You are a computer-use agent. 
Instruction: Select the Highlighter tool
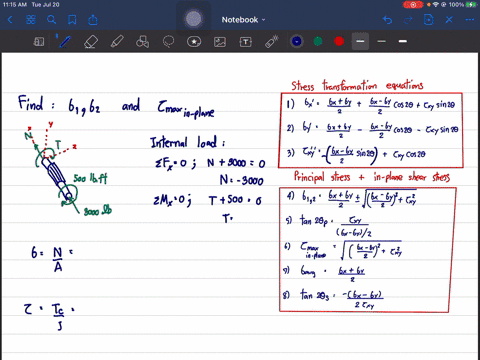[x=117, y=42]
